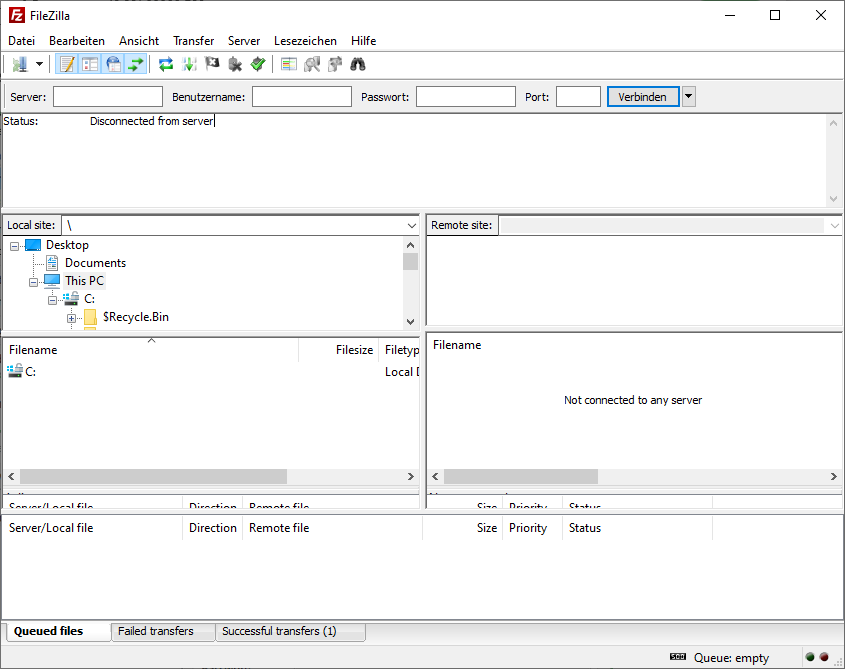845x669 pixels.
Task: Collapse the This PC tree node
Action: pyautogui.click(x=33, y=282)
